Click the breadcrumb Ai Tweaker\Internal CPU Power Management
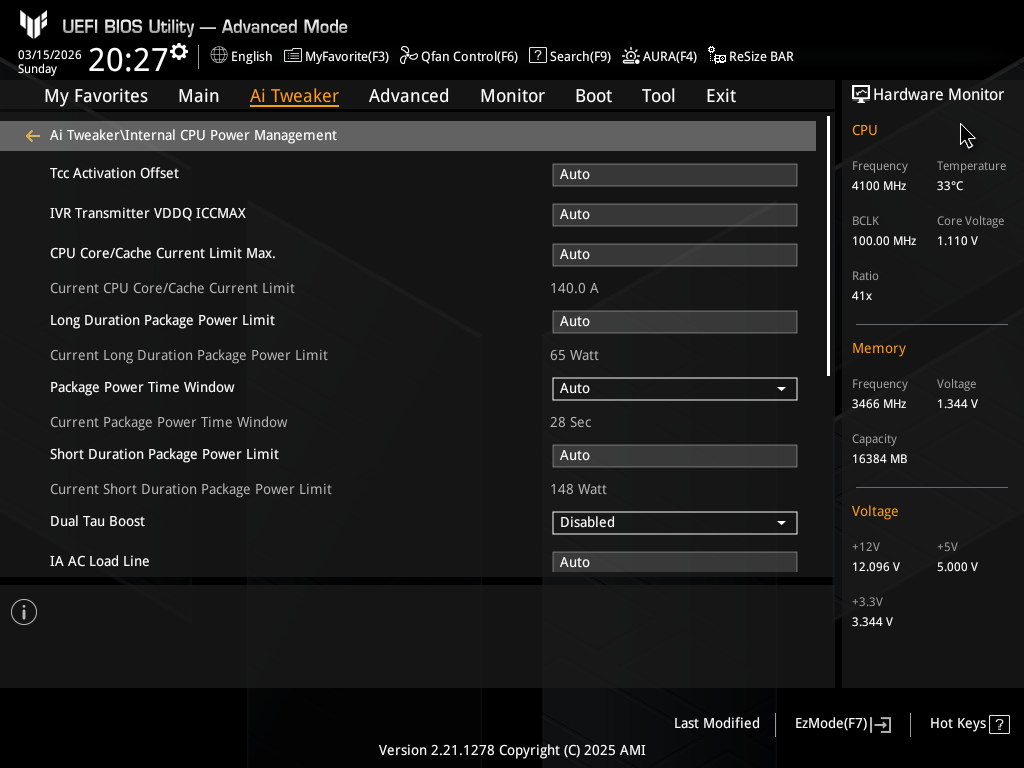 pyautogui.click(x=193, y=135)
